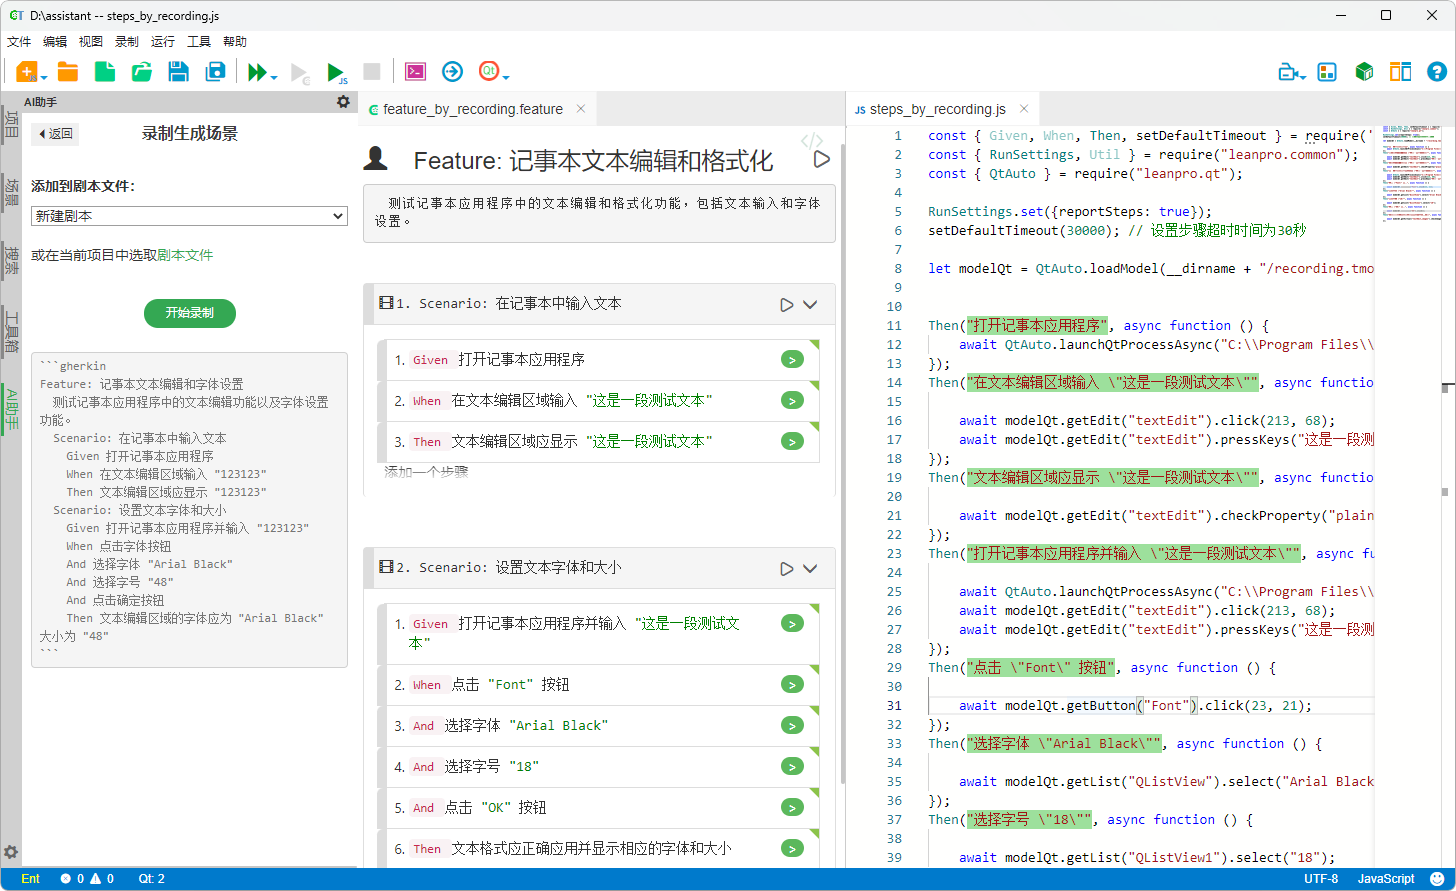Click the feature description text box

[x=599, y=213]
